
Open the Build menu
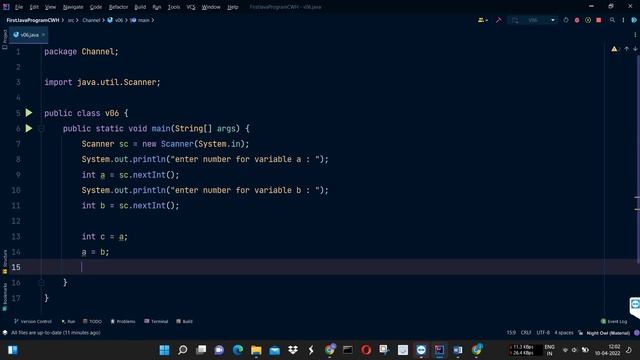point(140,7)
